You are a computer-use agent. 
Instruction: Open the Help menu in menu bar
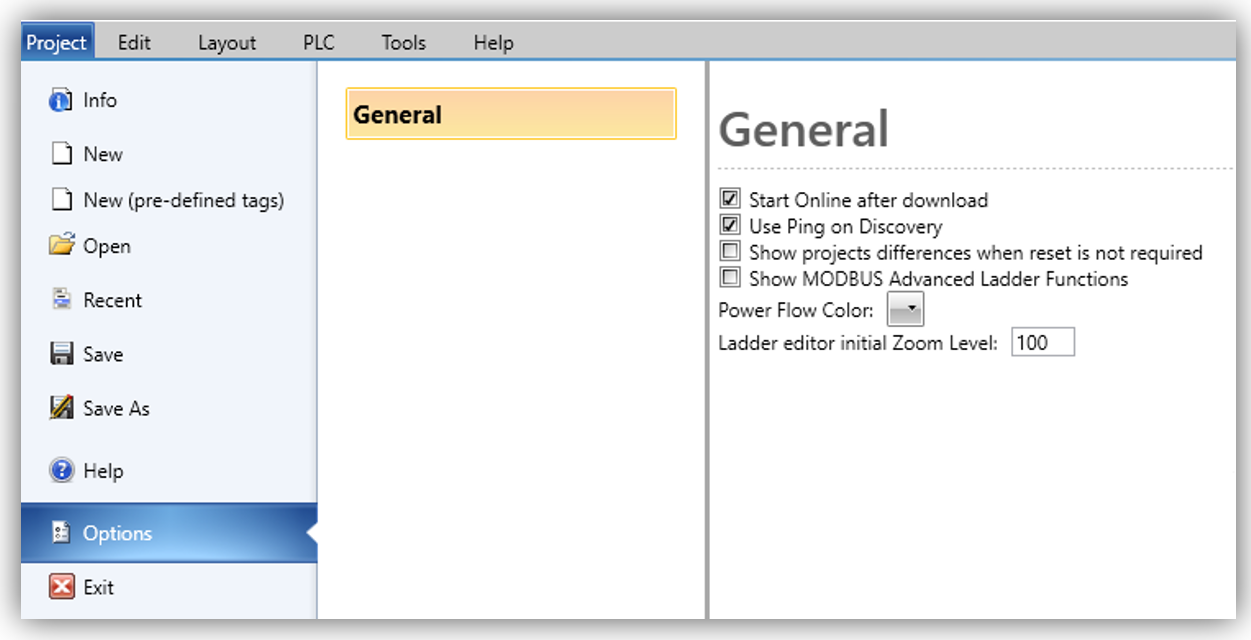[x=493, y=43]
